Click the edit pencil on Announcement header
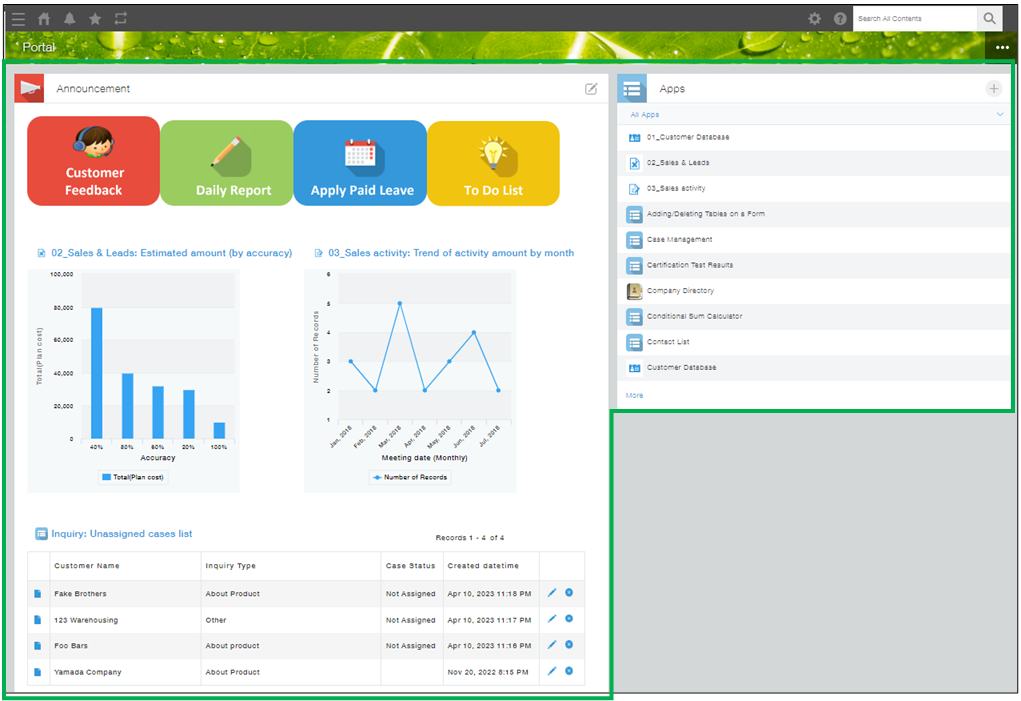This screenshot has height=701, width=1021. click(x=592, y=88)
